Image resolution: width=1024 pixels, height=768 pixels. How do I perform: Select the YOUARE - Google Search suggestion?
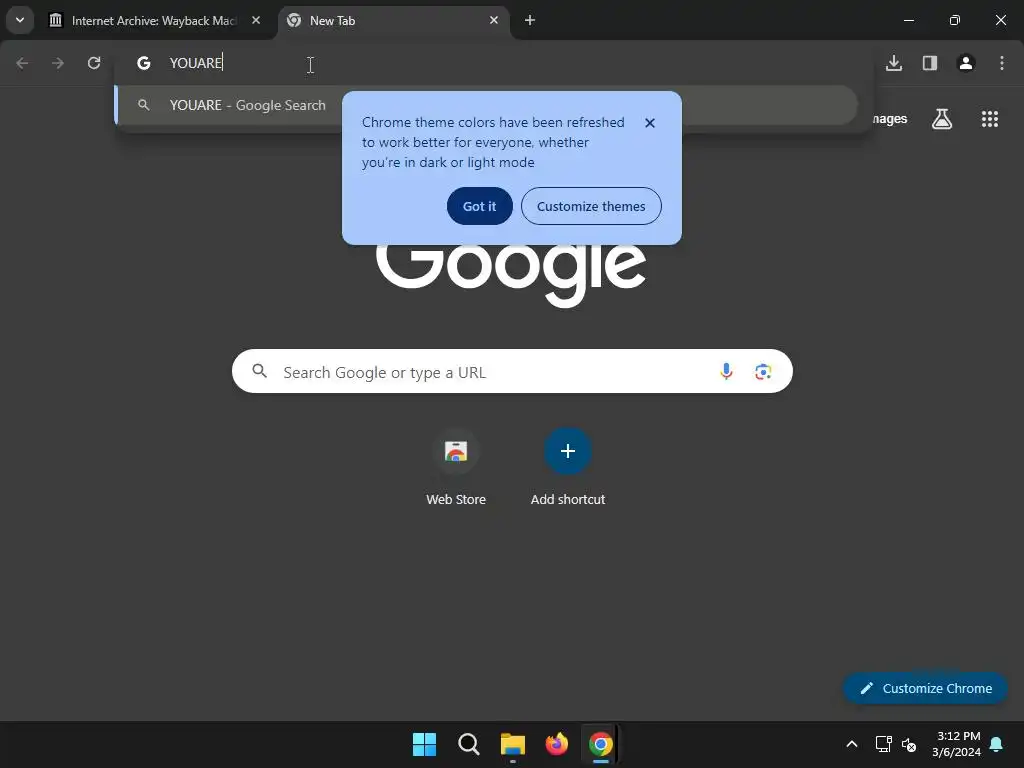487,105
